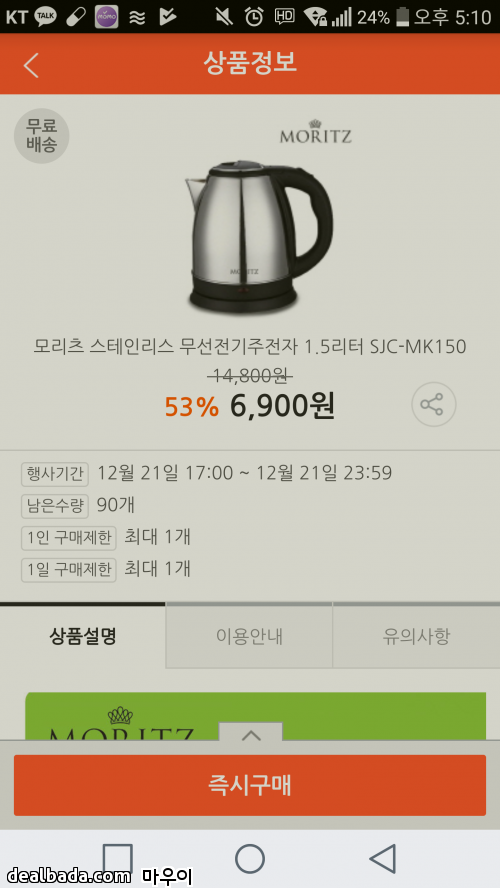Tap the share icon beside the price
Viewport: 500px width, 888px height.
(433, 404)
